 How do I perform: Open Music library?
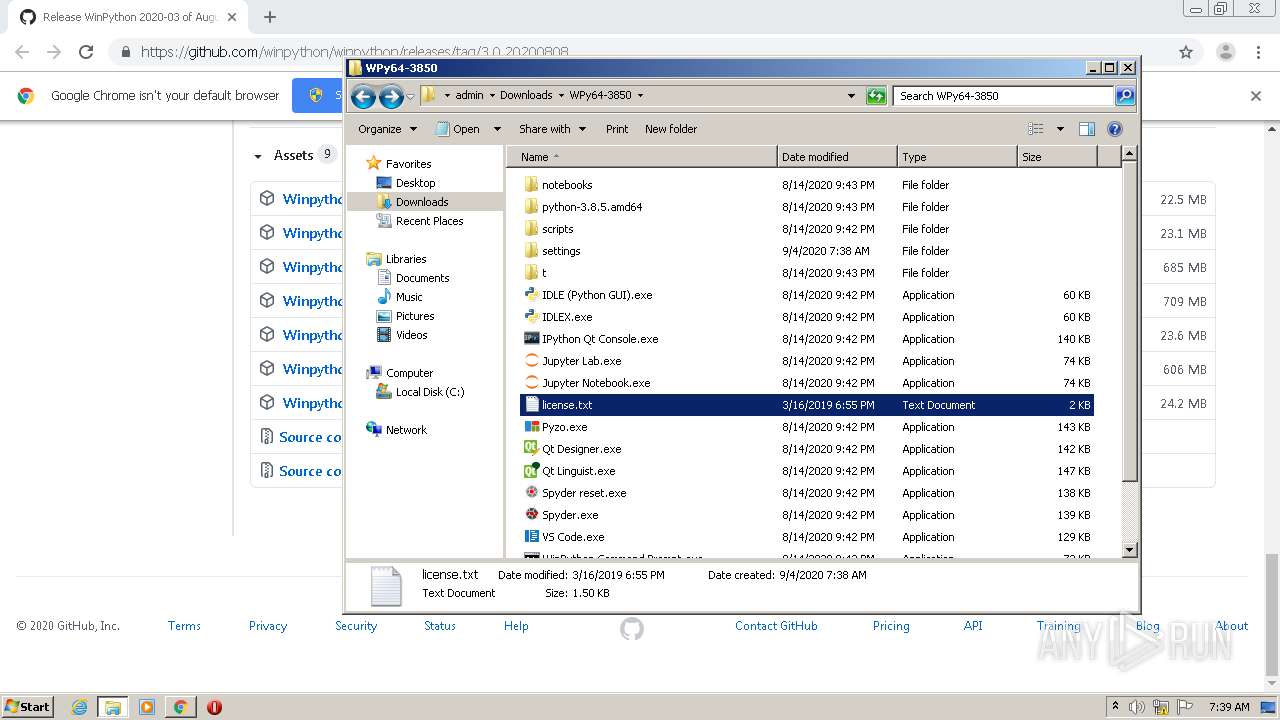point(399,297)
